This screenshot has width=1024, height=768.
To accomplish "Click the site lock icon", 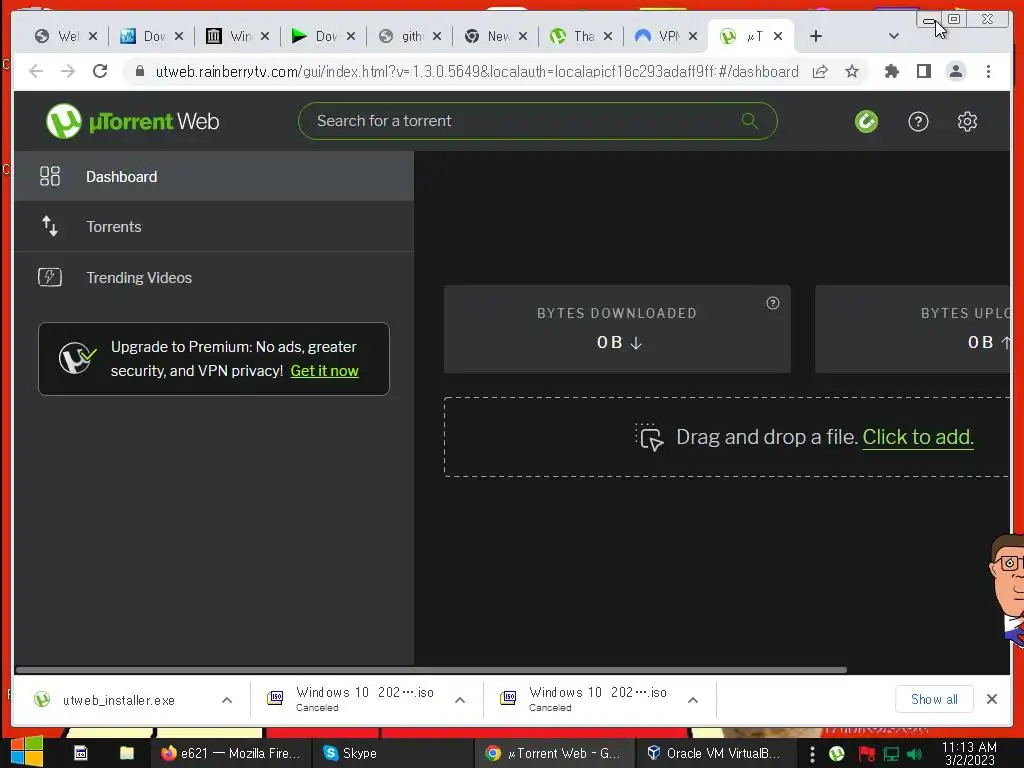I will point(139,71).
